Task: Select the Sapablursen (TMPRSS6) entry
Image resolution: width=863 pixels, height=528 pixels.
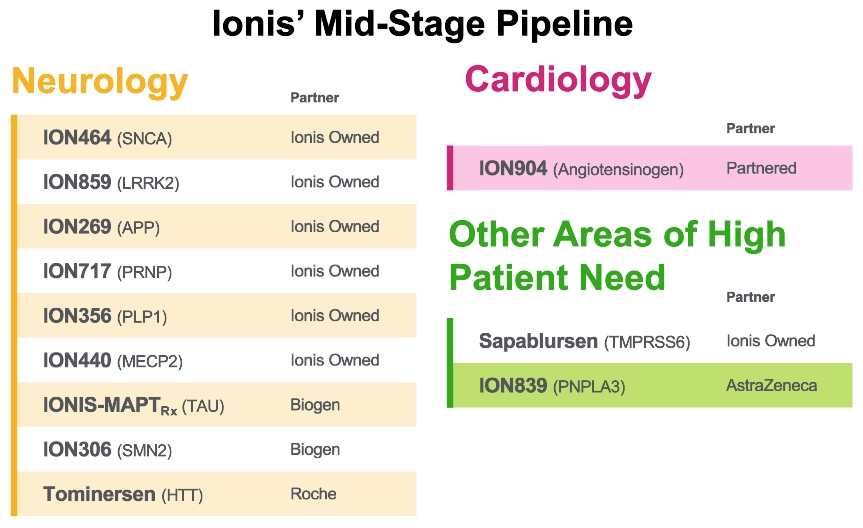Action: pos(584,341)
